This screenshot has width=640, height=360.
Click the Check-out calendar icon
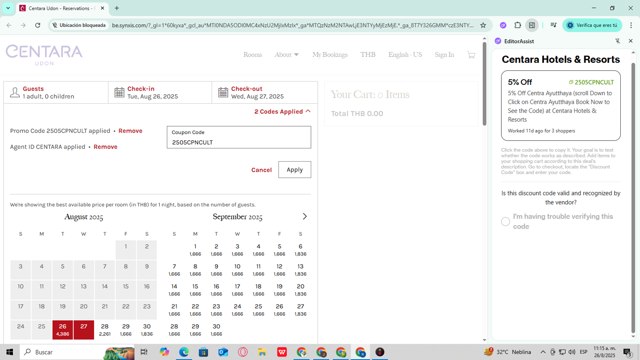click(x=223, y=92)
